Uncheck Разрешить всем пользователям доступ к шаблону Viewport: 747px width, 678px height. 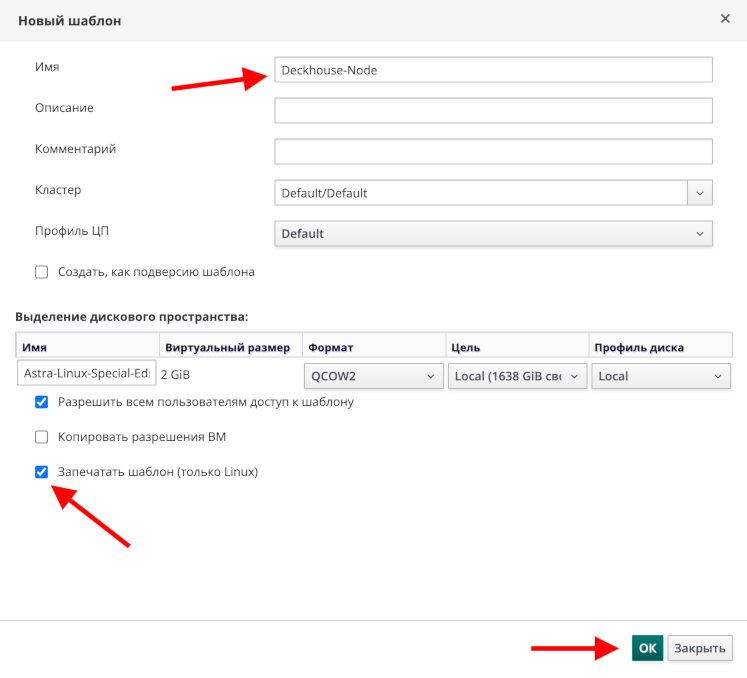point(42,402)
